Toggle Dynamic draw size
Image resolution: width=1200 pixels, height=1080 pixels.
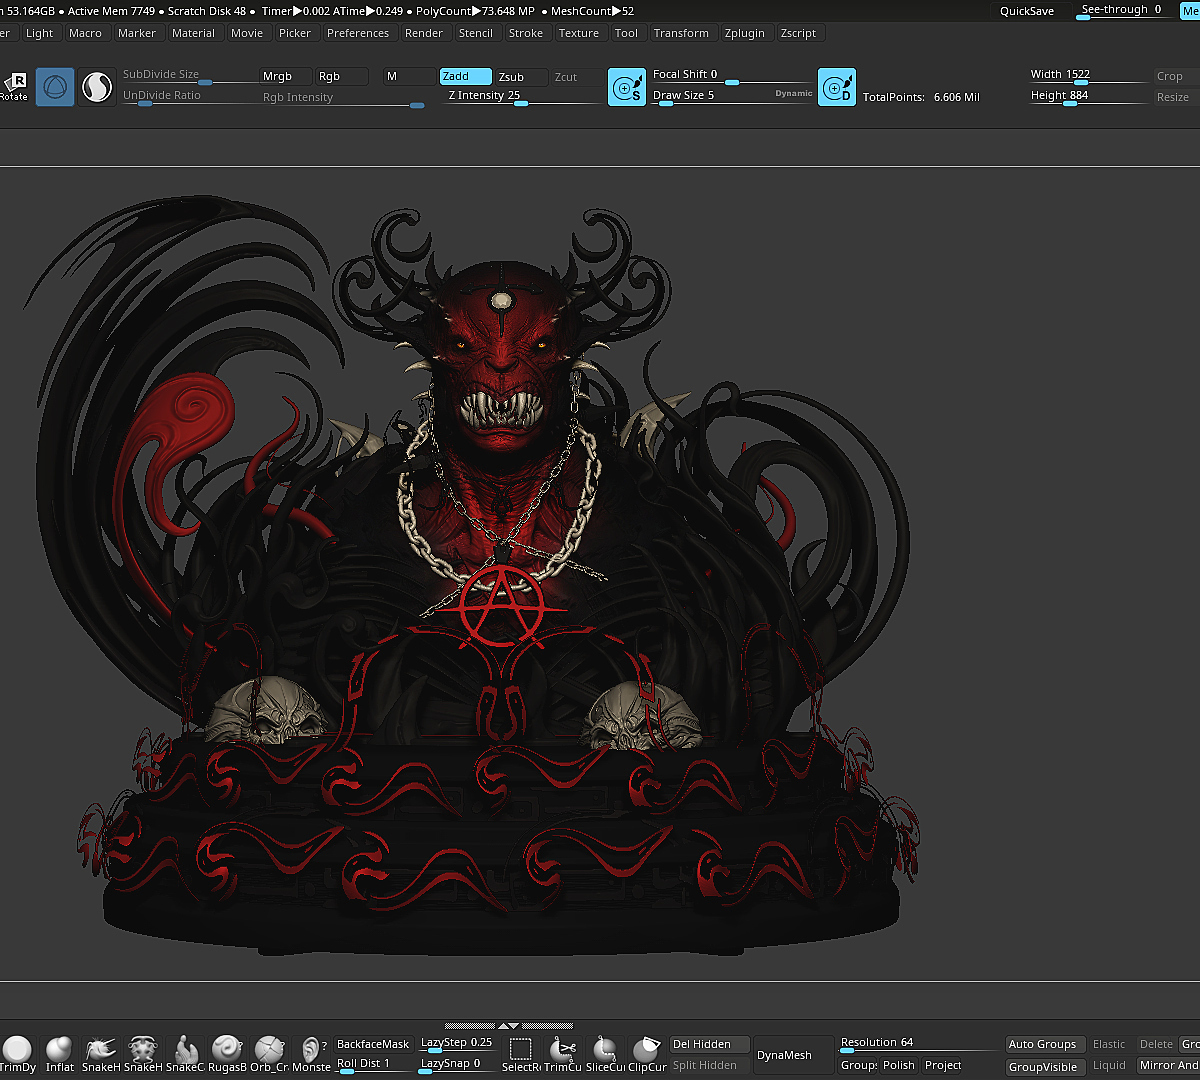coord(794,93)
